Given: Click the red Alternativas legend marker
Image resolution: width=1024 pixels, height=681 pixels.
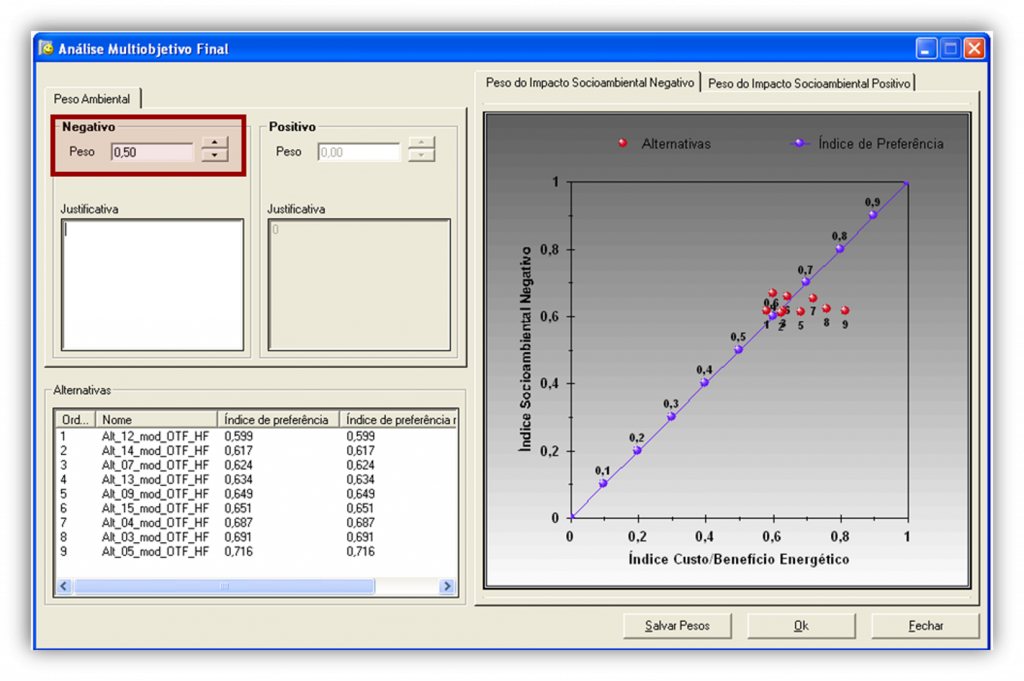Looking at the screenshot, I should 623,143.
